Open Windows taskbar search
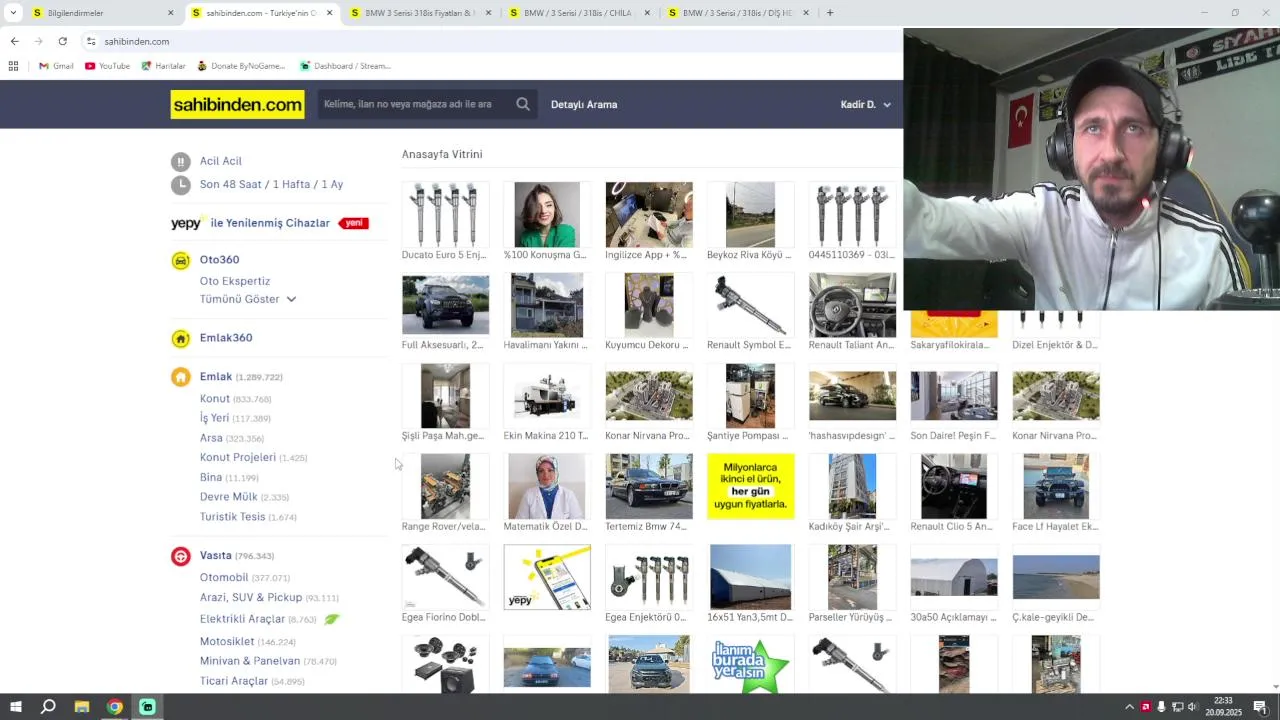1280x720 pixels. [48, 707]
